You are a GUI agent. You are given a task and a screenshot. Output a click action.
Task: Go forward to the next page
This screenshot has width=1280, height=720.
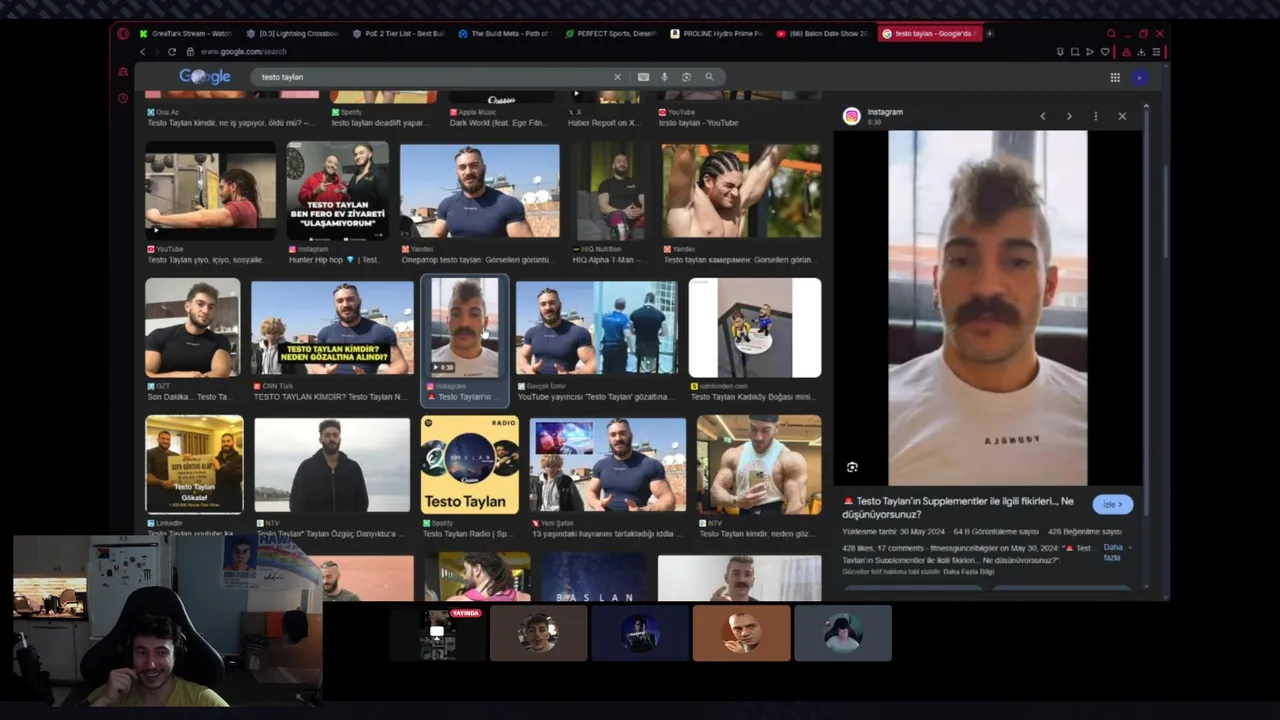coord(157,52)
